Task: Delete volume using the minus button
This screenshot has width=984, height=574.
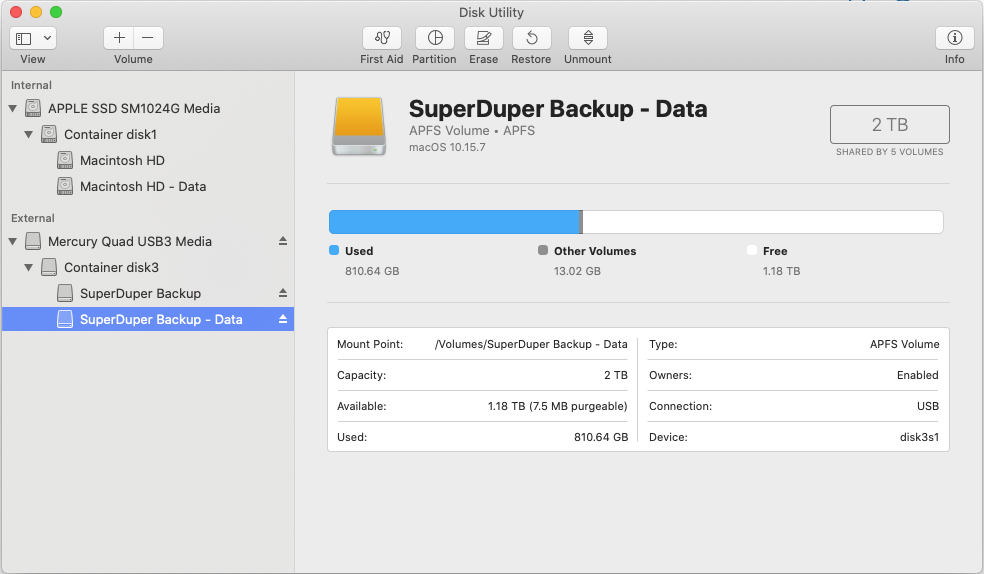Action: pos(148,38)
